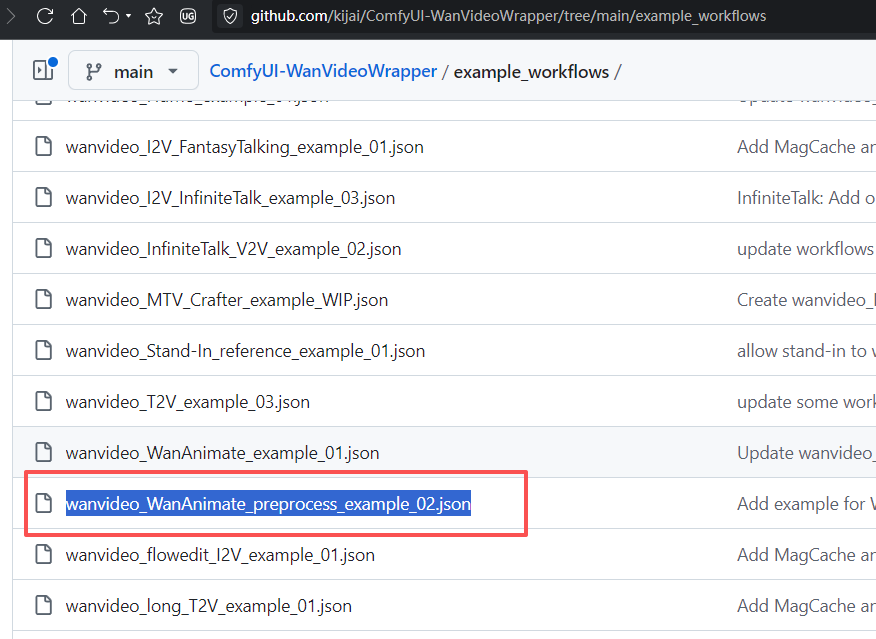Bookmark this page with the star icon
The image size is (876, 639).
(154, 16)
